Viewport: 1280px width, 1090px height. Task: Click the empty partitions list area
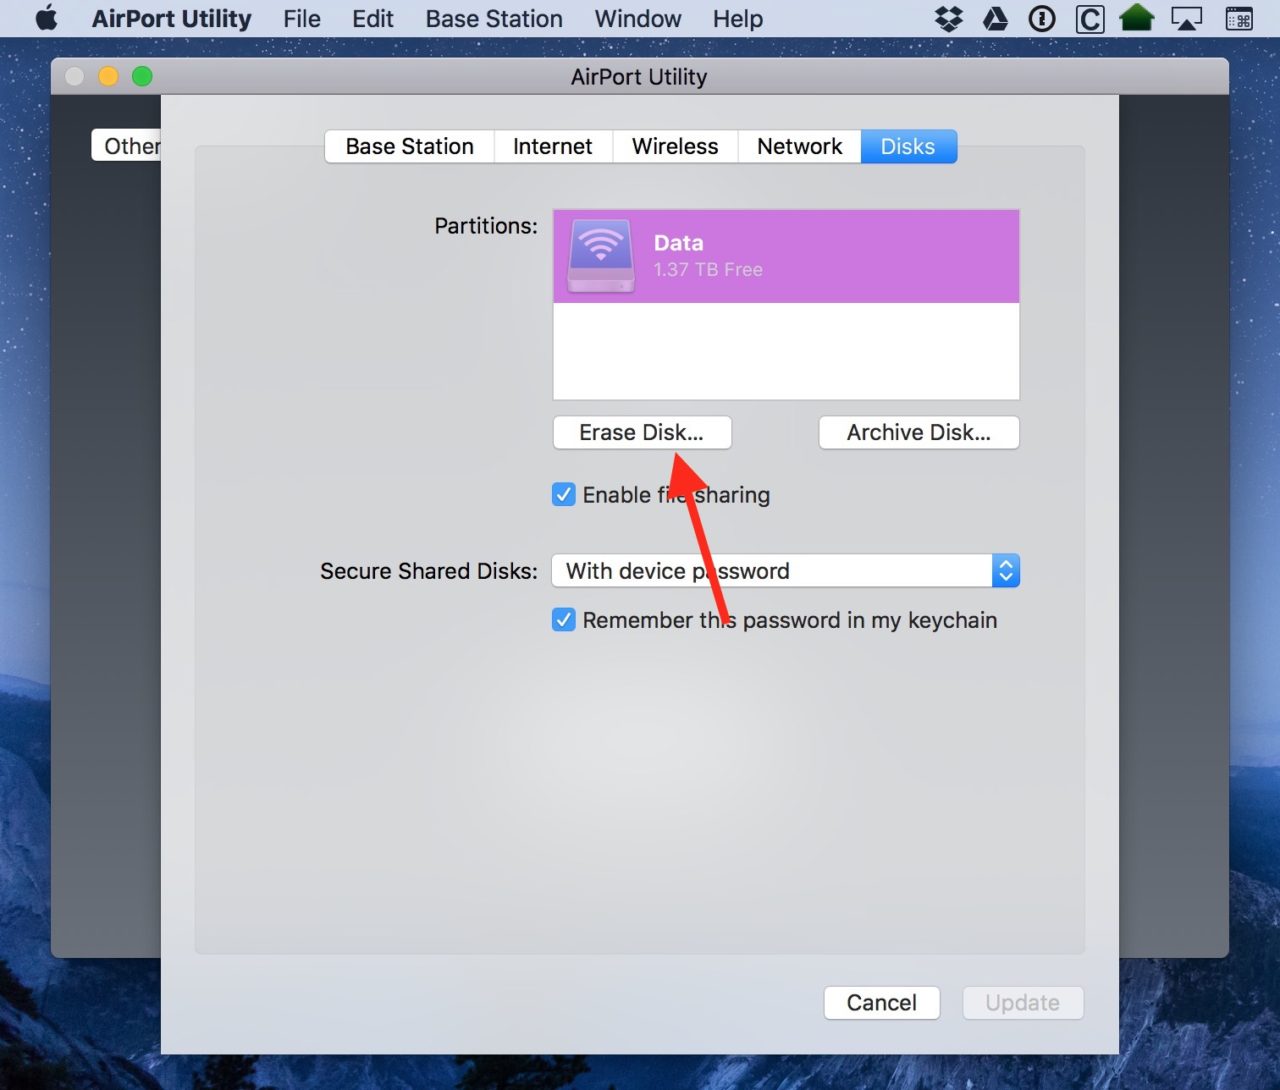786,351
